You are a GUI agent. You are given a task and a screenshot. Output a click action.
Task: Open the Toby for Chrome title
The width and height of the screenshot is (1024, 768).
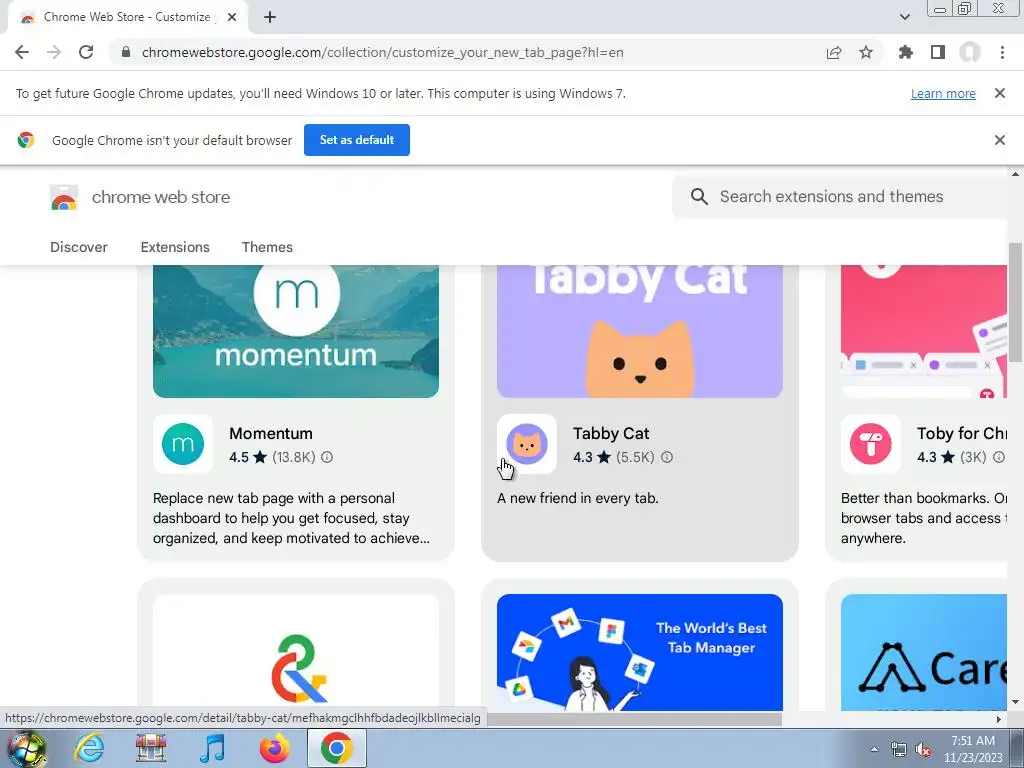961,434
